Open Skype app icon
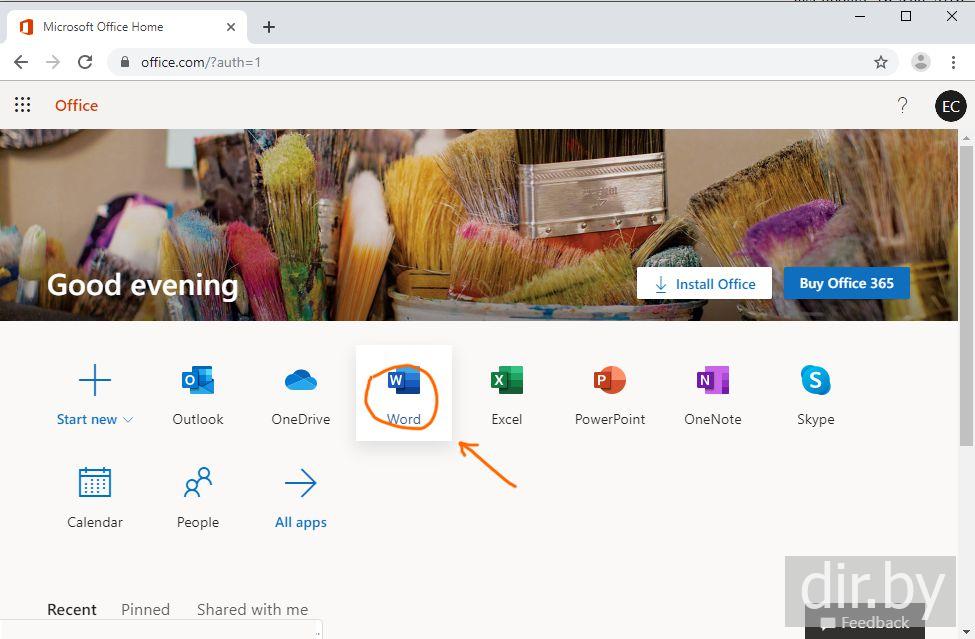The width and height of the screenshot is (975, 639). (816, 395)
